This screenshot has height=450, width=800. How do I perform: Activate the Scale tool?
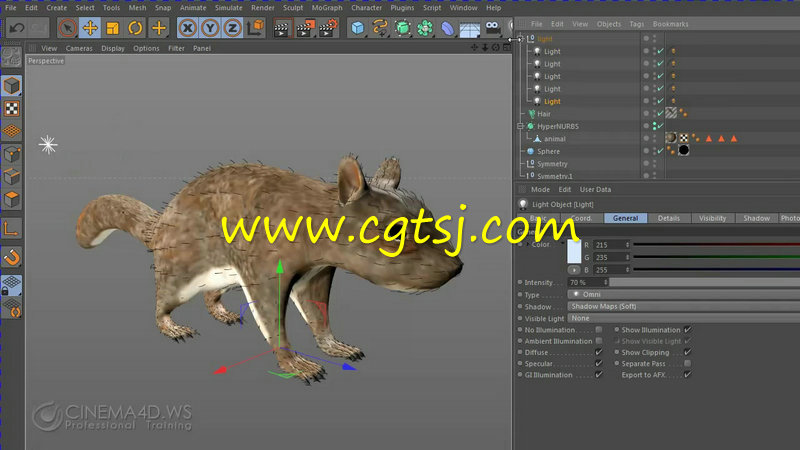(x=113, y=28)
